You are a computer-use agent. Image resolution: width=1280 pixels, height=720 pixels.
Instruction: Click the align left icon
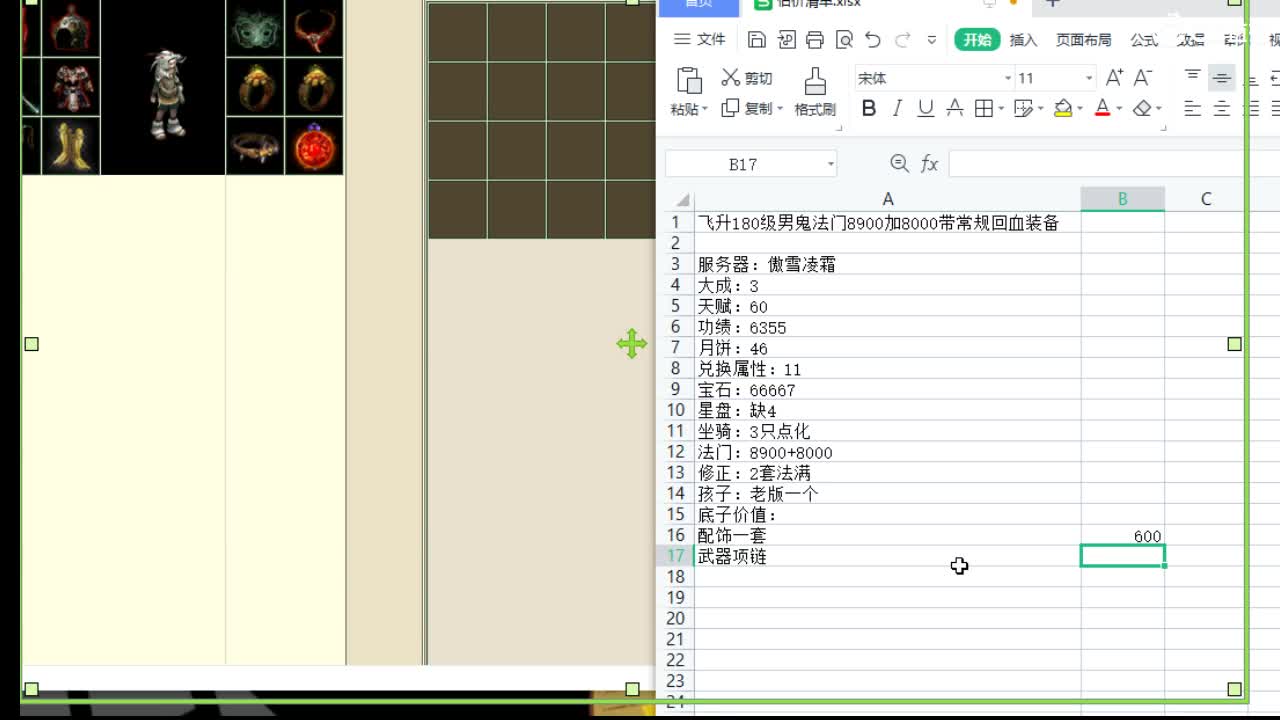click(x=1192, y=108)
